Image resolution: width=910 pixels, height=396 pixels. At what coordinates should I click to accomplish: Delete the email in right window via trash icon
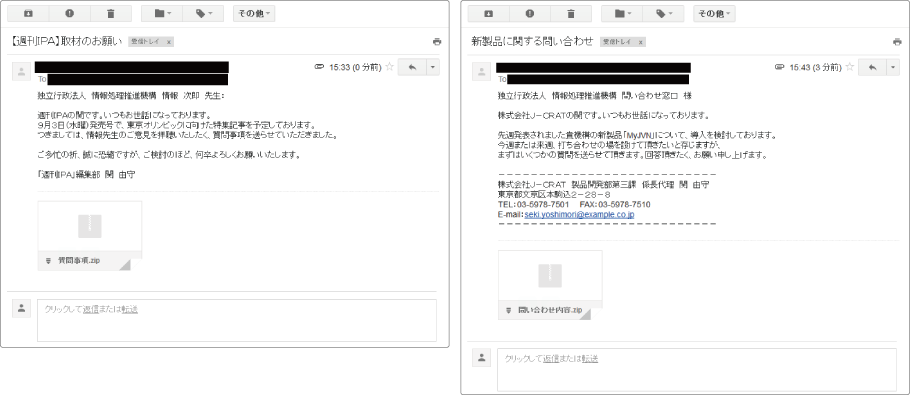coord(570,13)
